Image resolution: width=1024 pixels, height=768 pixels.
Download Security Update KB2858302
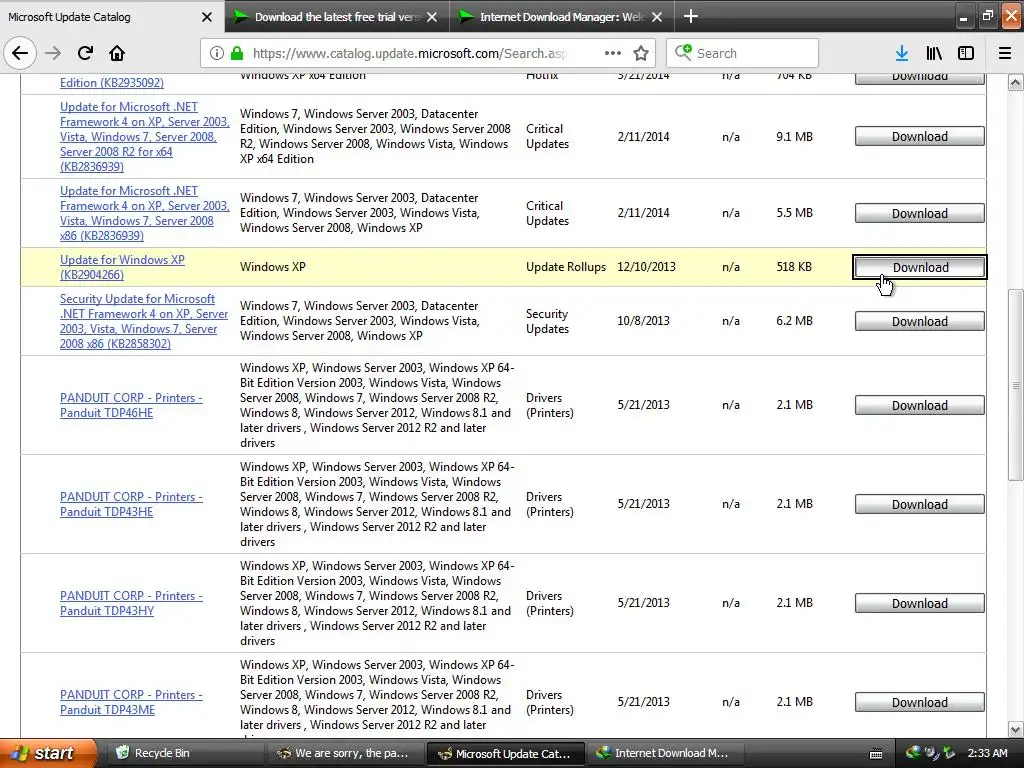point(920,321)
